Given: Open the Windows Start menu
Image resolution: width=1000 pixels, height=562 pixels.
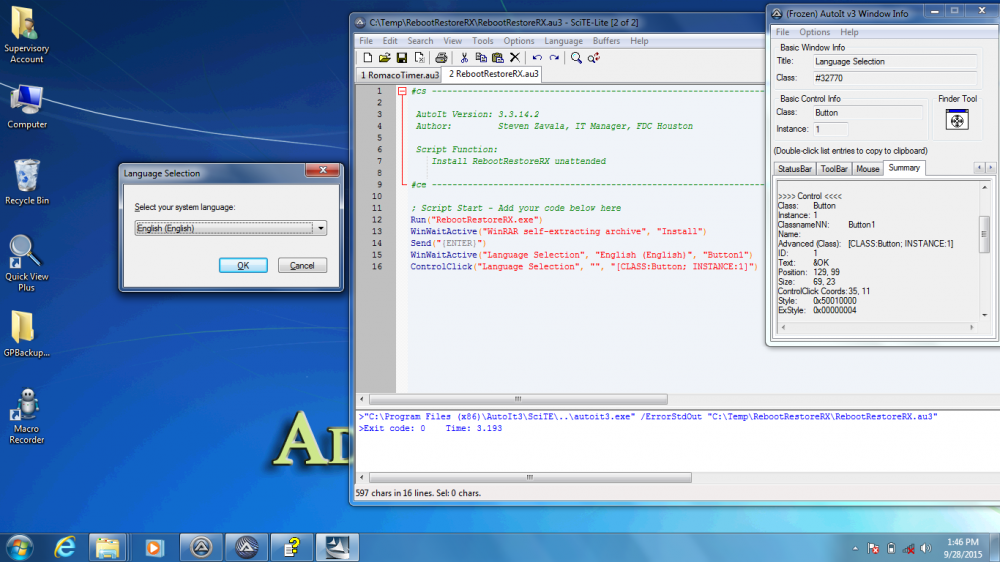Looking at the screenshot, I should (x=20, y=547).
